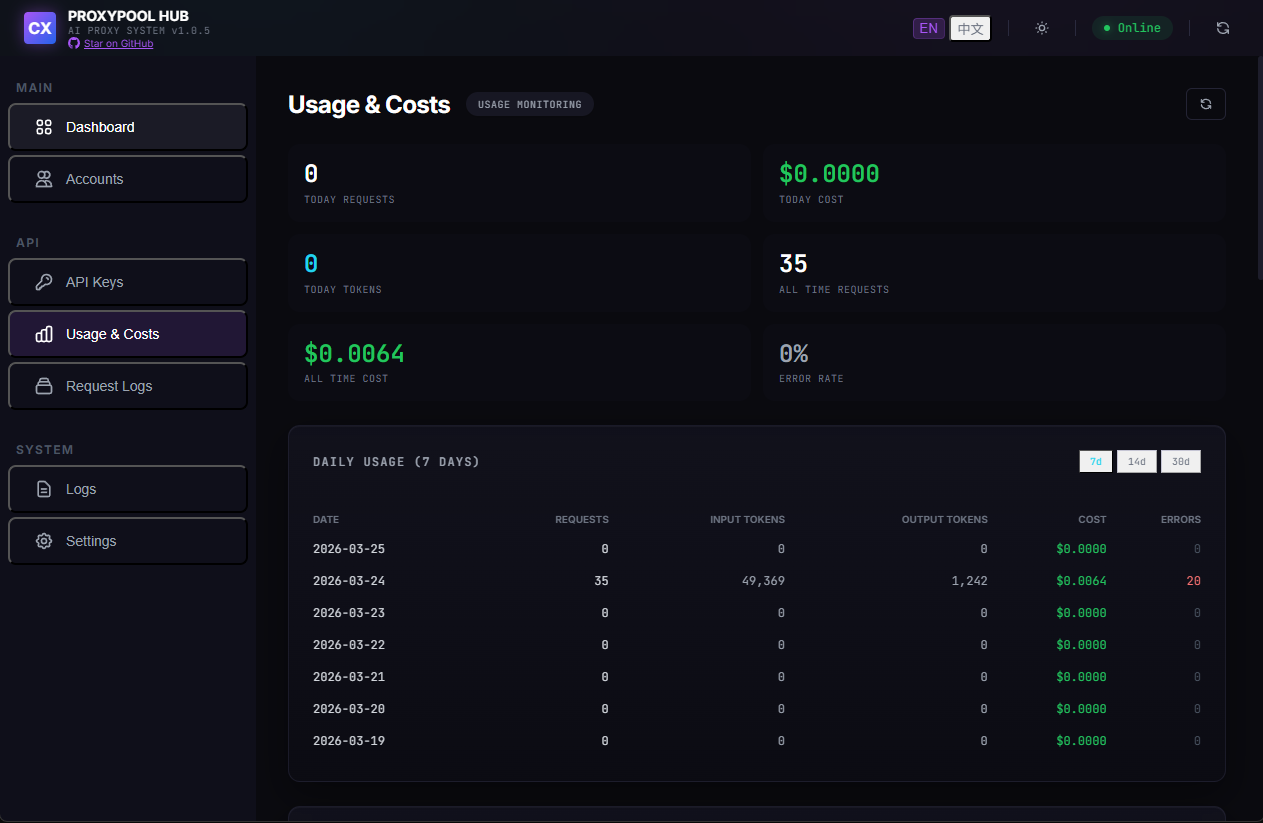Click the ERRORS column header
The height and width of the screenshot is (823, 1263).
pos(1181,520)
